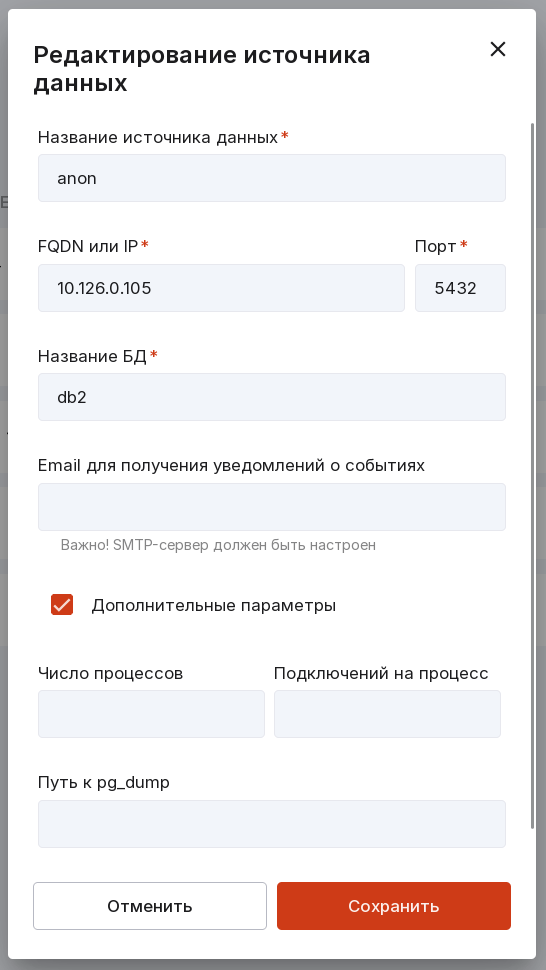Click the Порт field showing 5432
Image resolution: width=546 pixels, height=970 pixels.
461,288
